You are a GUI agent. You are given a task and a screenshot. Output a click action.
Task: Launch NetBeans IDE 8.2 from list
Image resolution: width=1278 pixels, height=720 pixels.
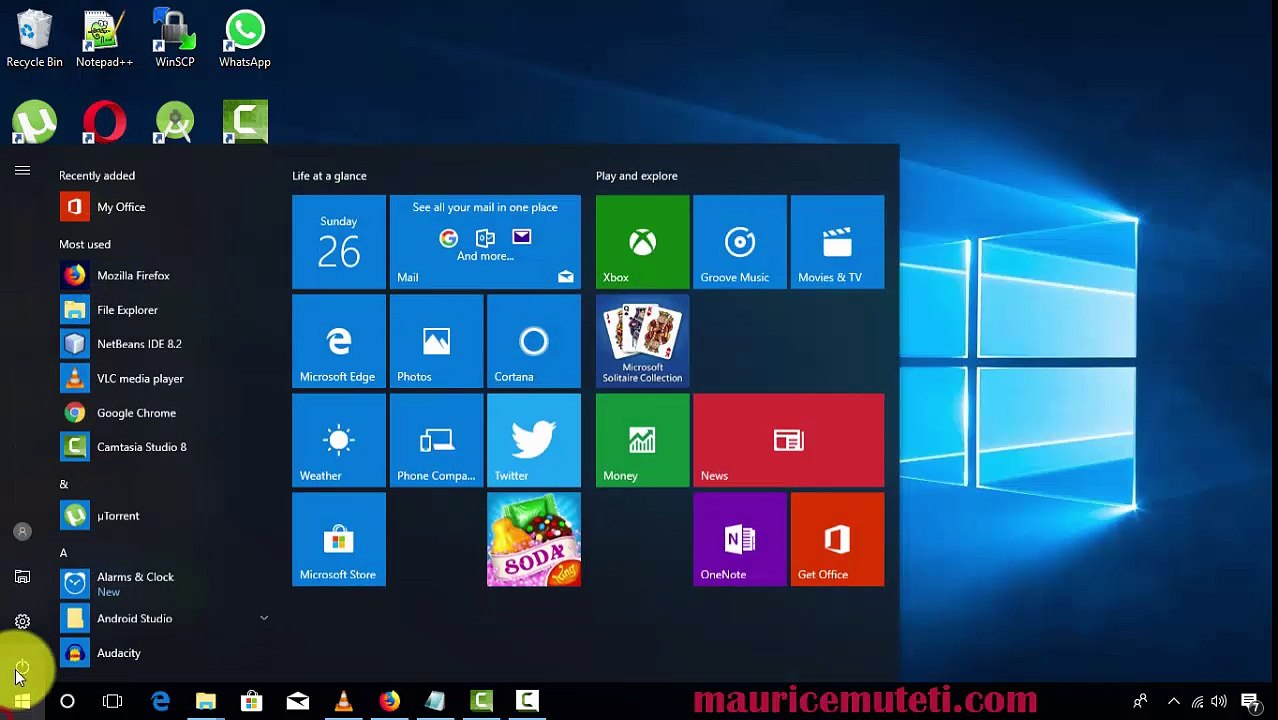coord(165,344)
